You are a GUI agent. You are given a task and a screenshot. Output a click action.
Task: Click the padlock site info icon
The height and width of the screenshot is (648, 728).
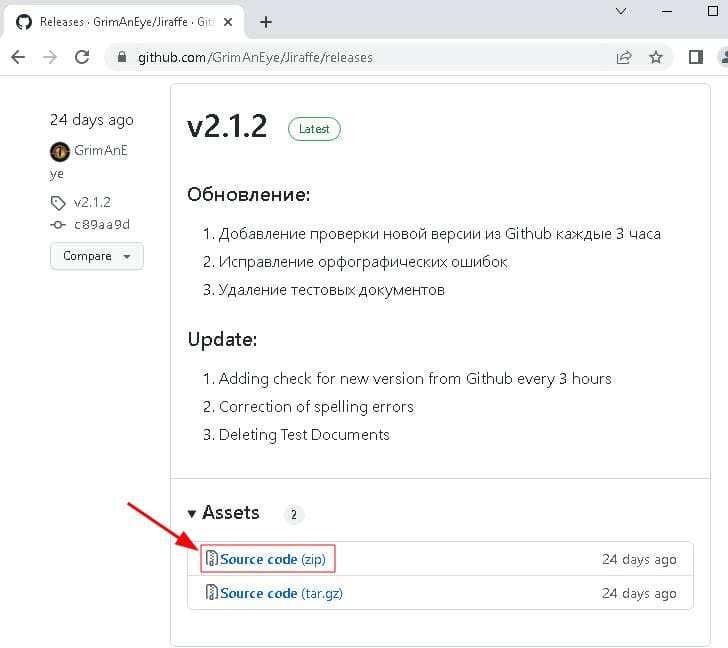tap(122, 57)
